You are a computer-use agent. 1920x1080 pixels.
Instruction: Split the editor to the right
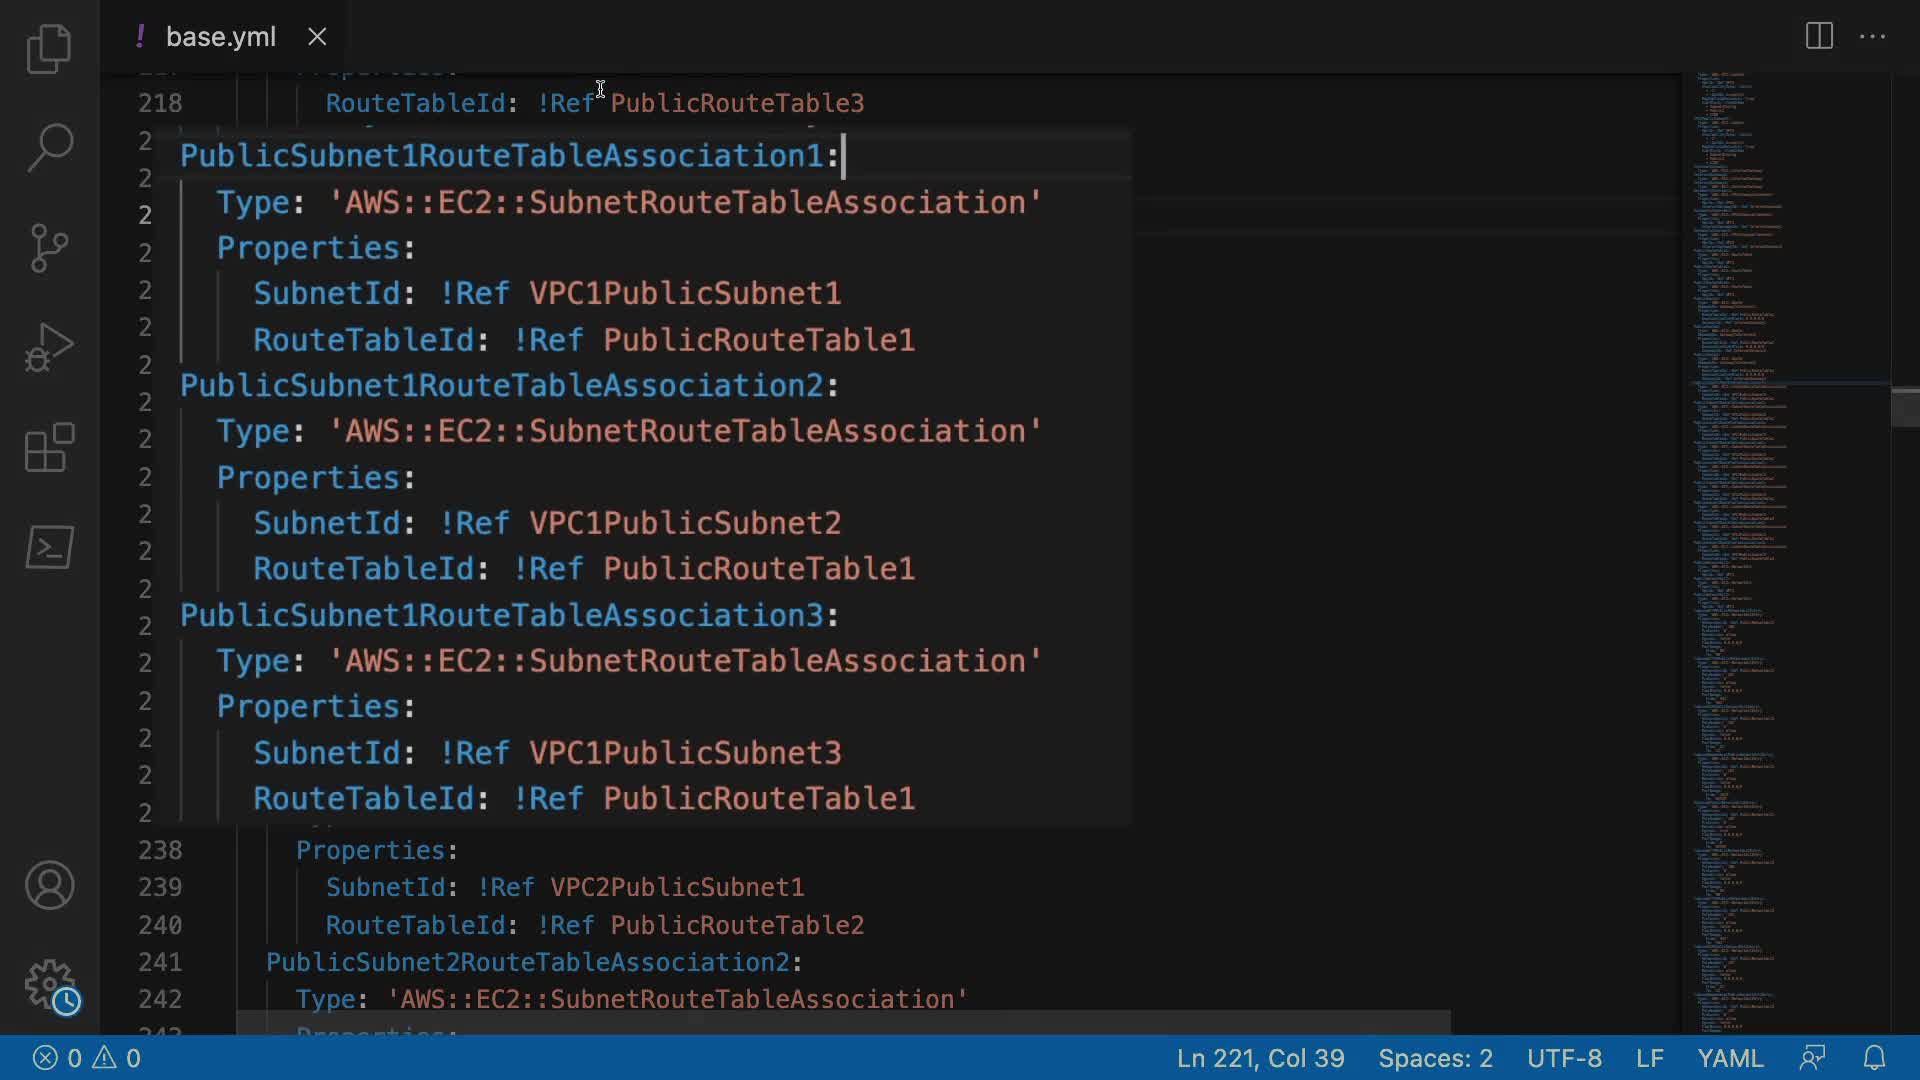1819,37
